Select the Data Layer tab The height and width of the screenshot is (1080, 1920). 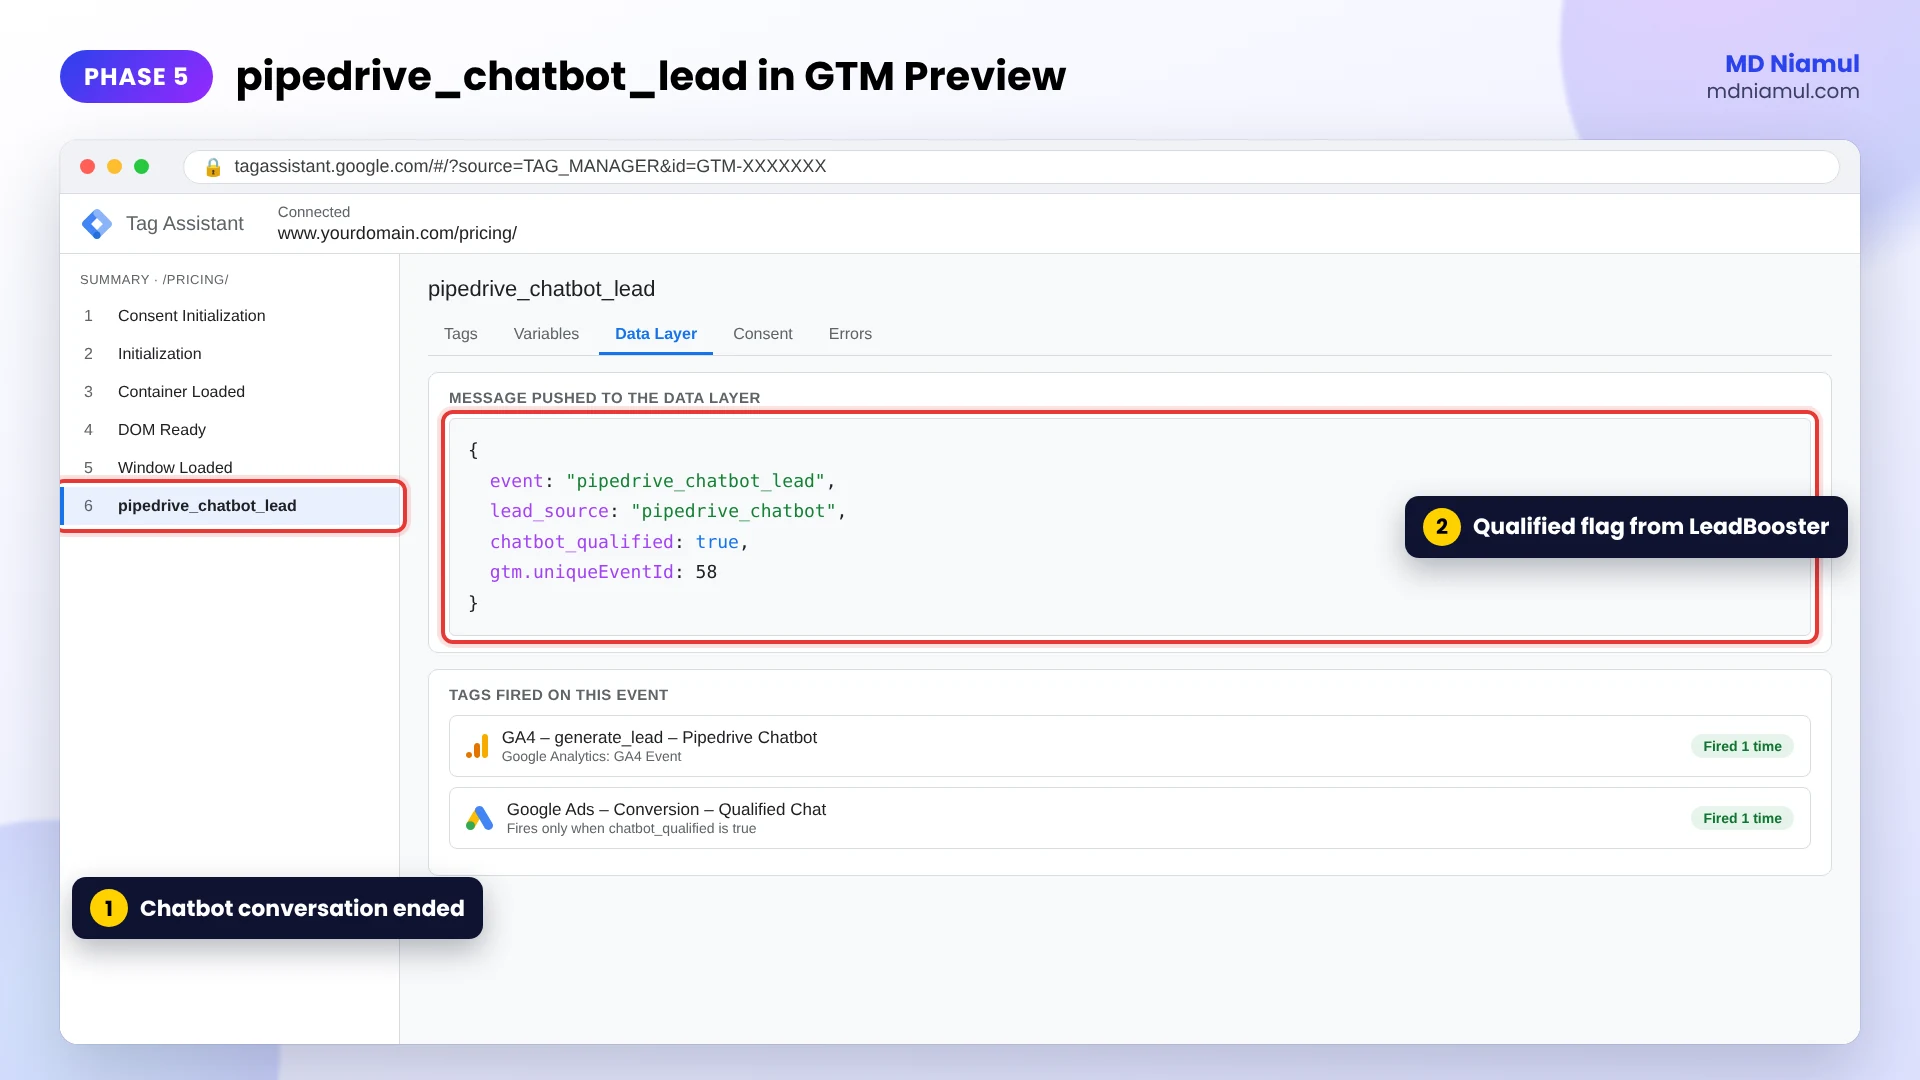pos(656,334)
